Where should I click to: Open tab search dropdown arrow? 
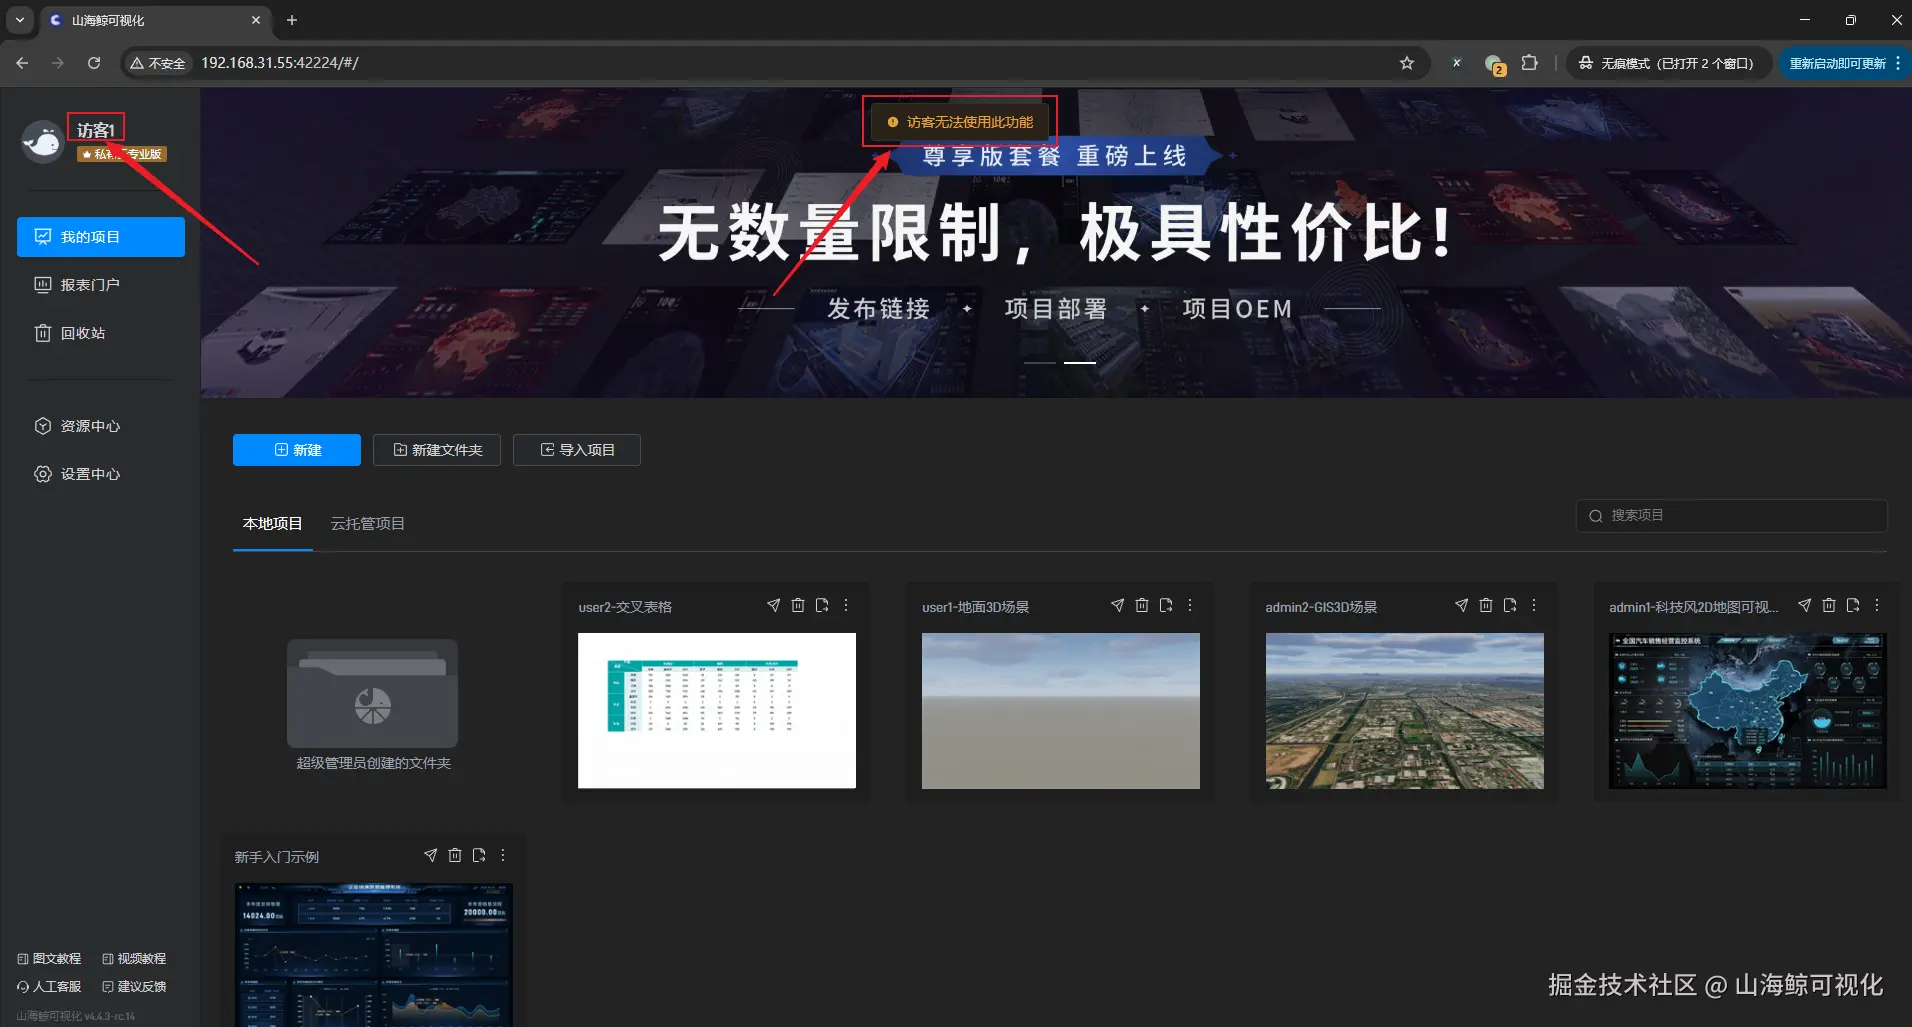(19, 20)
